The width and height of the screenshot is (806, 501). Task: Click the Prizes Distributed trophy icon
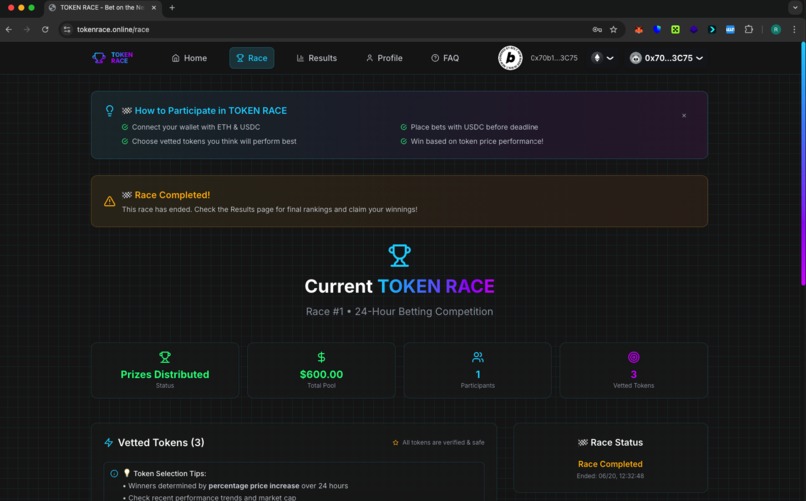click(165, 357)
